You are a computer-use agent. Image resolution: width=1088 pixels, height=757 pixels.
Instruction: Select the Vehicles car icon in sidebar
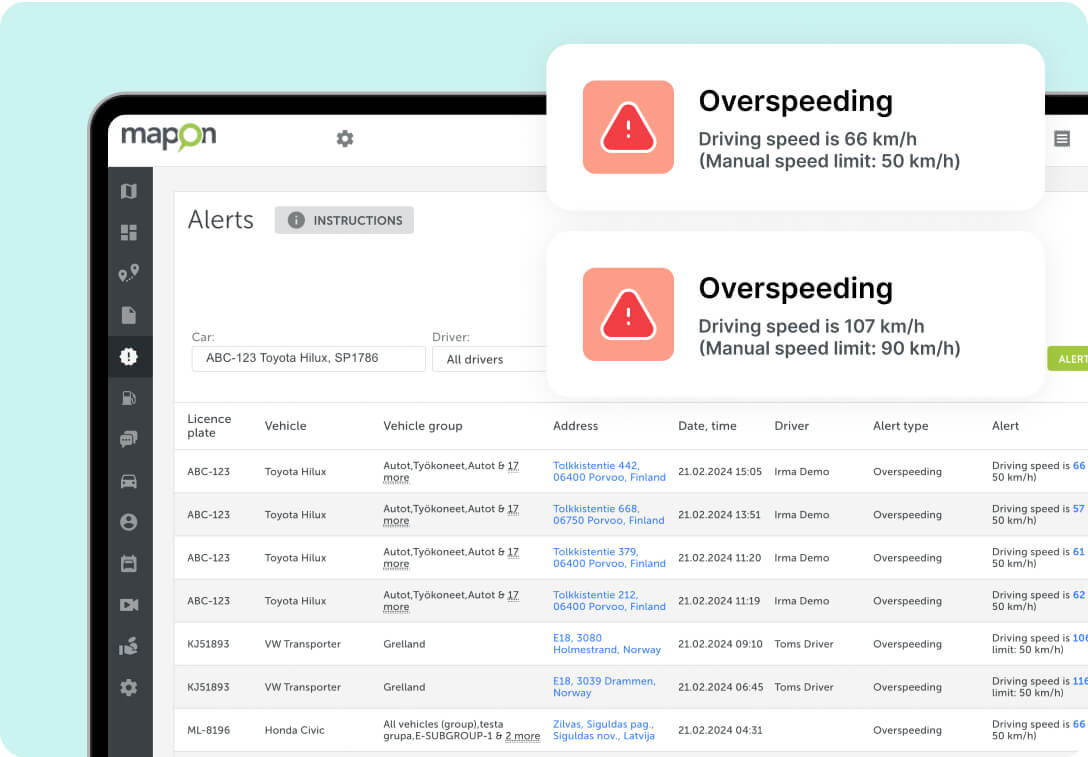(128, 480)
